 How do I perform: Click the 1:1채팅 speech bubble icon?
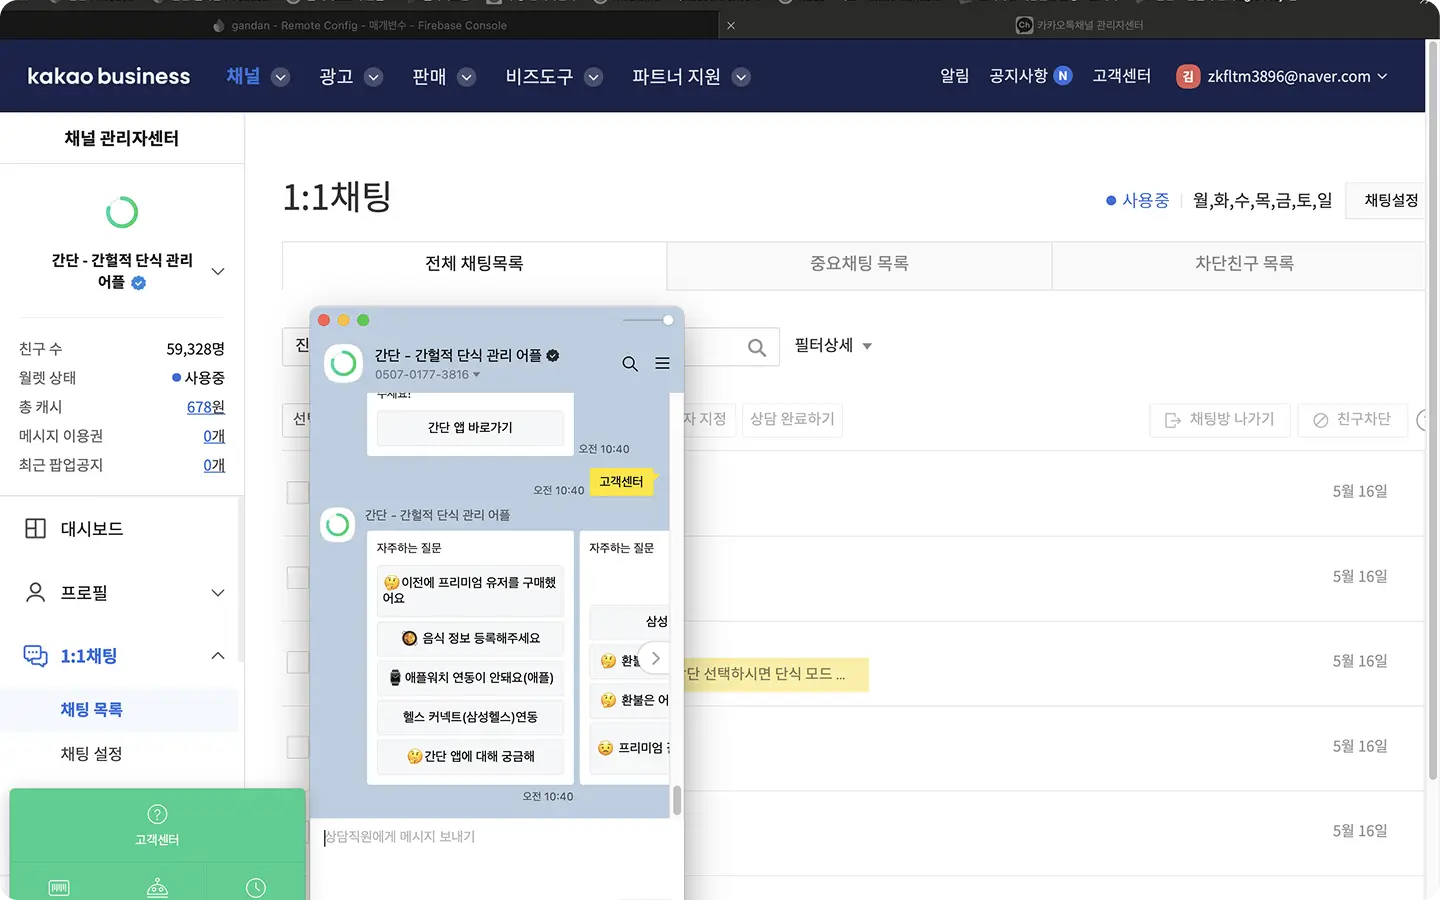(x=35, y=656)
